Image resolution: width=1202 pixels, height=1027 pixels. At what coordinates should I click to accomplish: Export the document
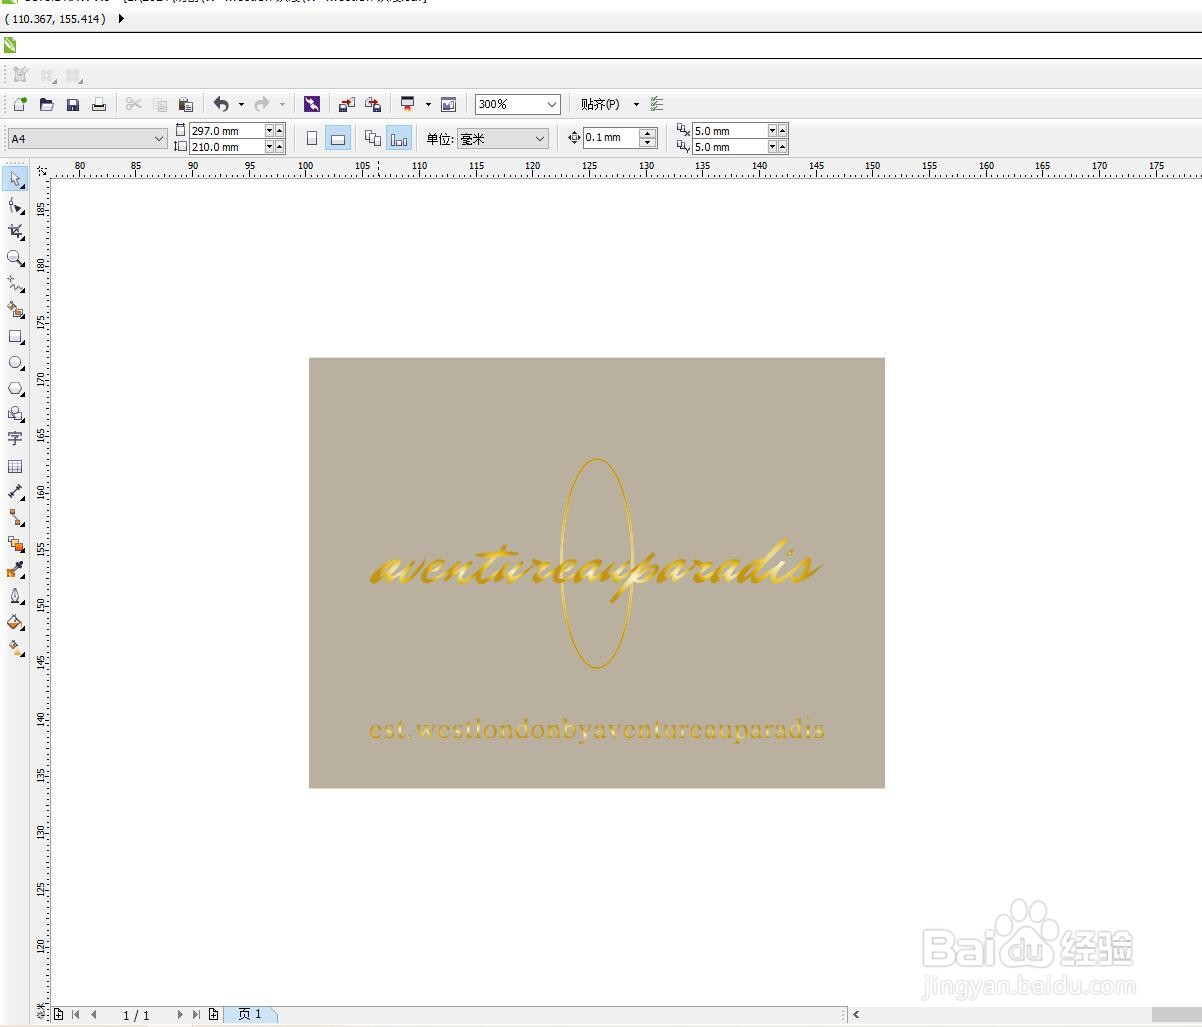tap(373, 104)
